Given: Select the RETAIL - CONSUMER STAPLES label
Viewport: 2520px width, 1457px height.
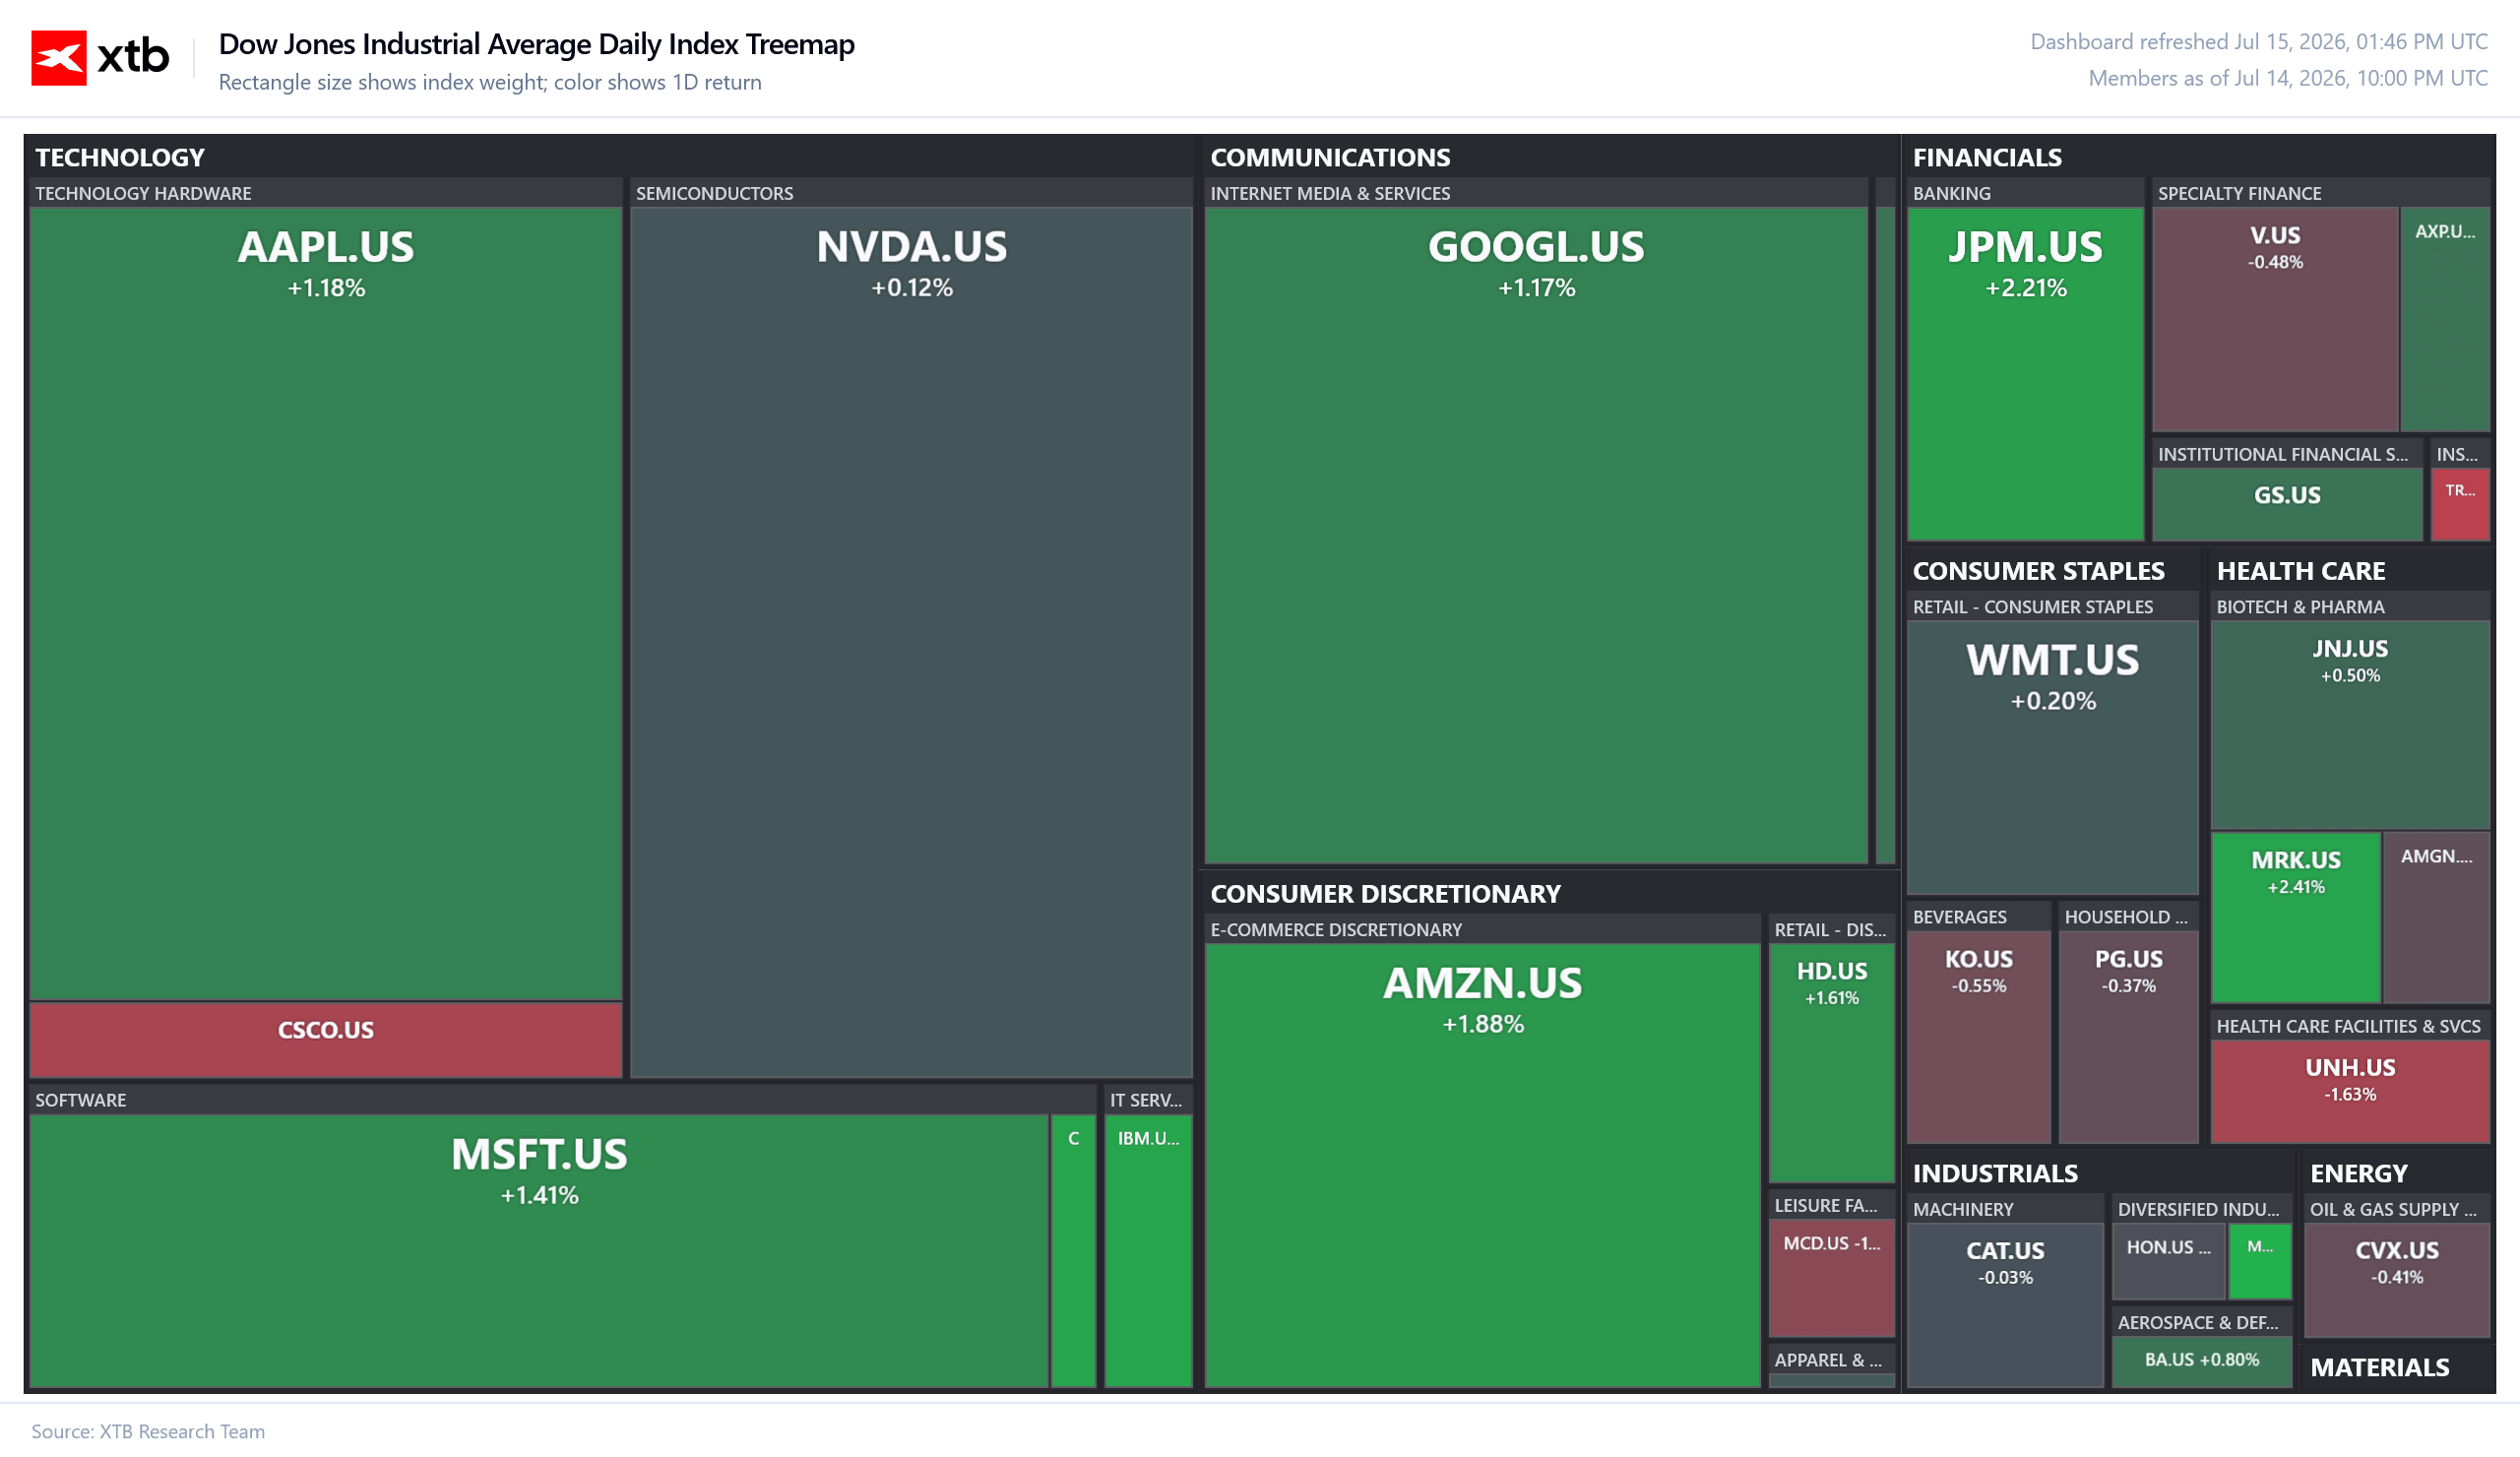Looking at the screenshot, I should (x=2032, y=607).
